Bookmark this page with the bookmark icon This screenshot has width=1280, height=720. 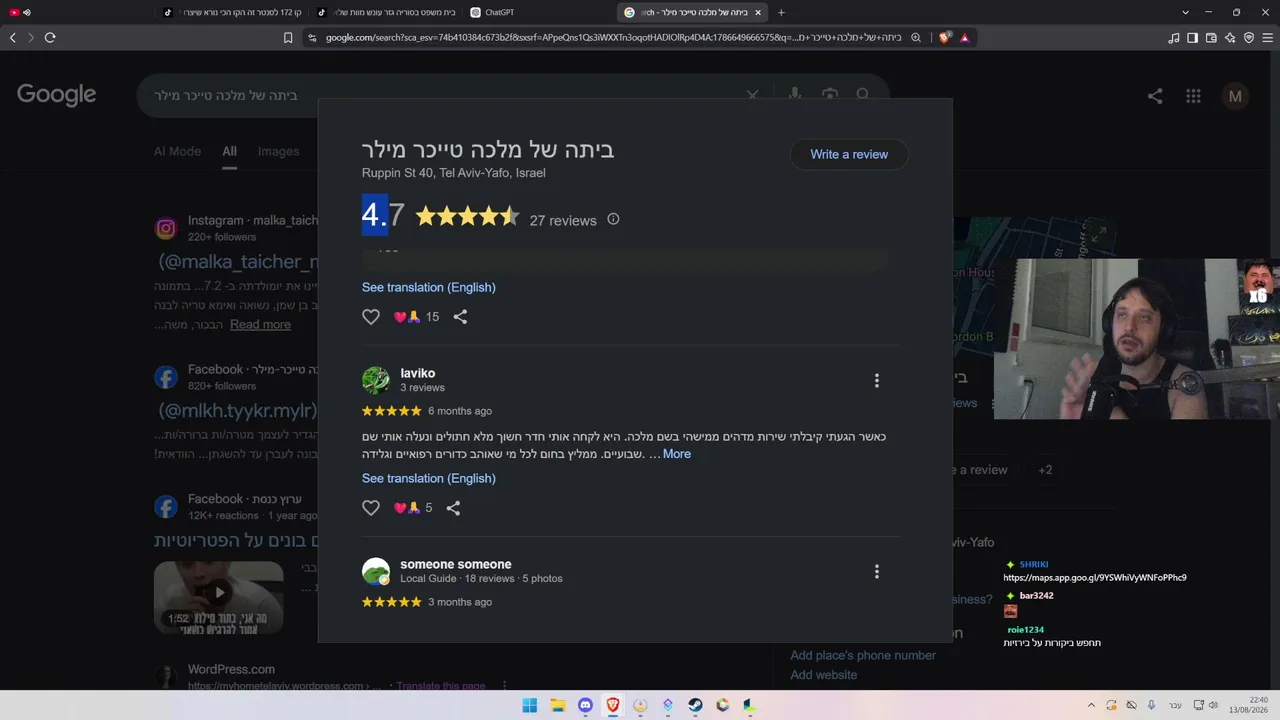(x=288, y=38)
